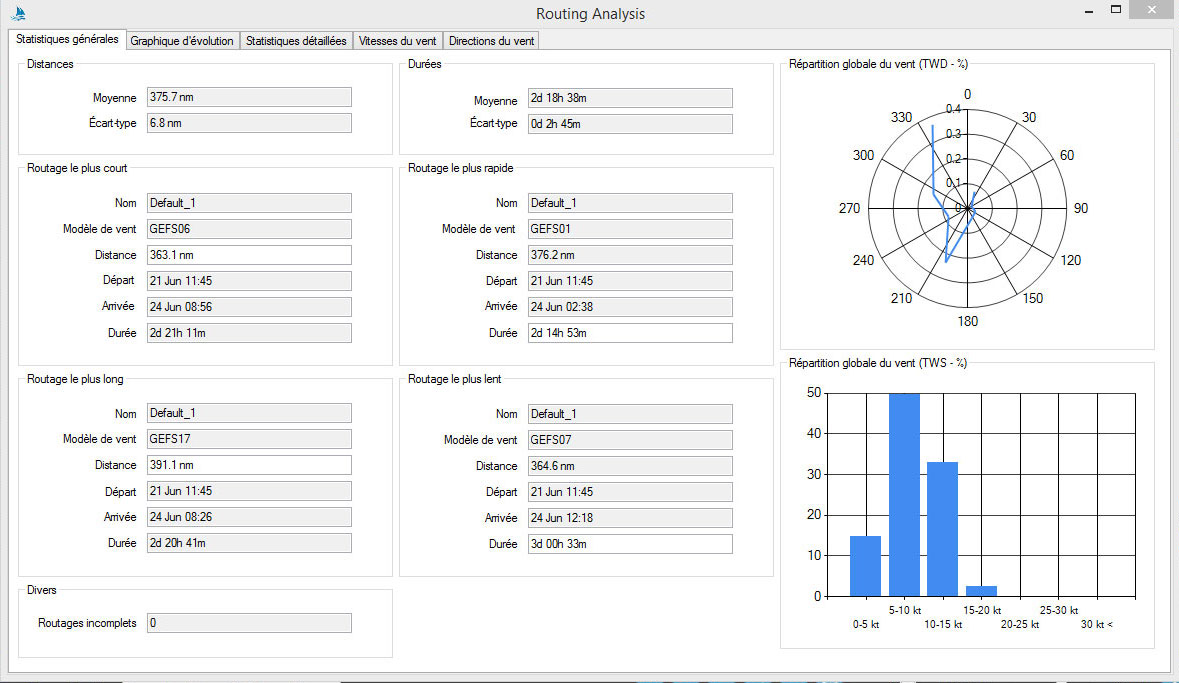Click the sailboat app icon in title bar

click(x=18, y=14)
